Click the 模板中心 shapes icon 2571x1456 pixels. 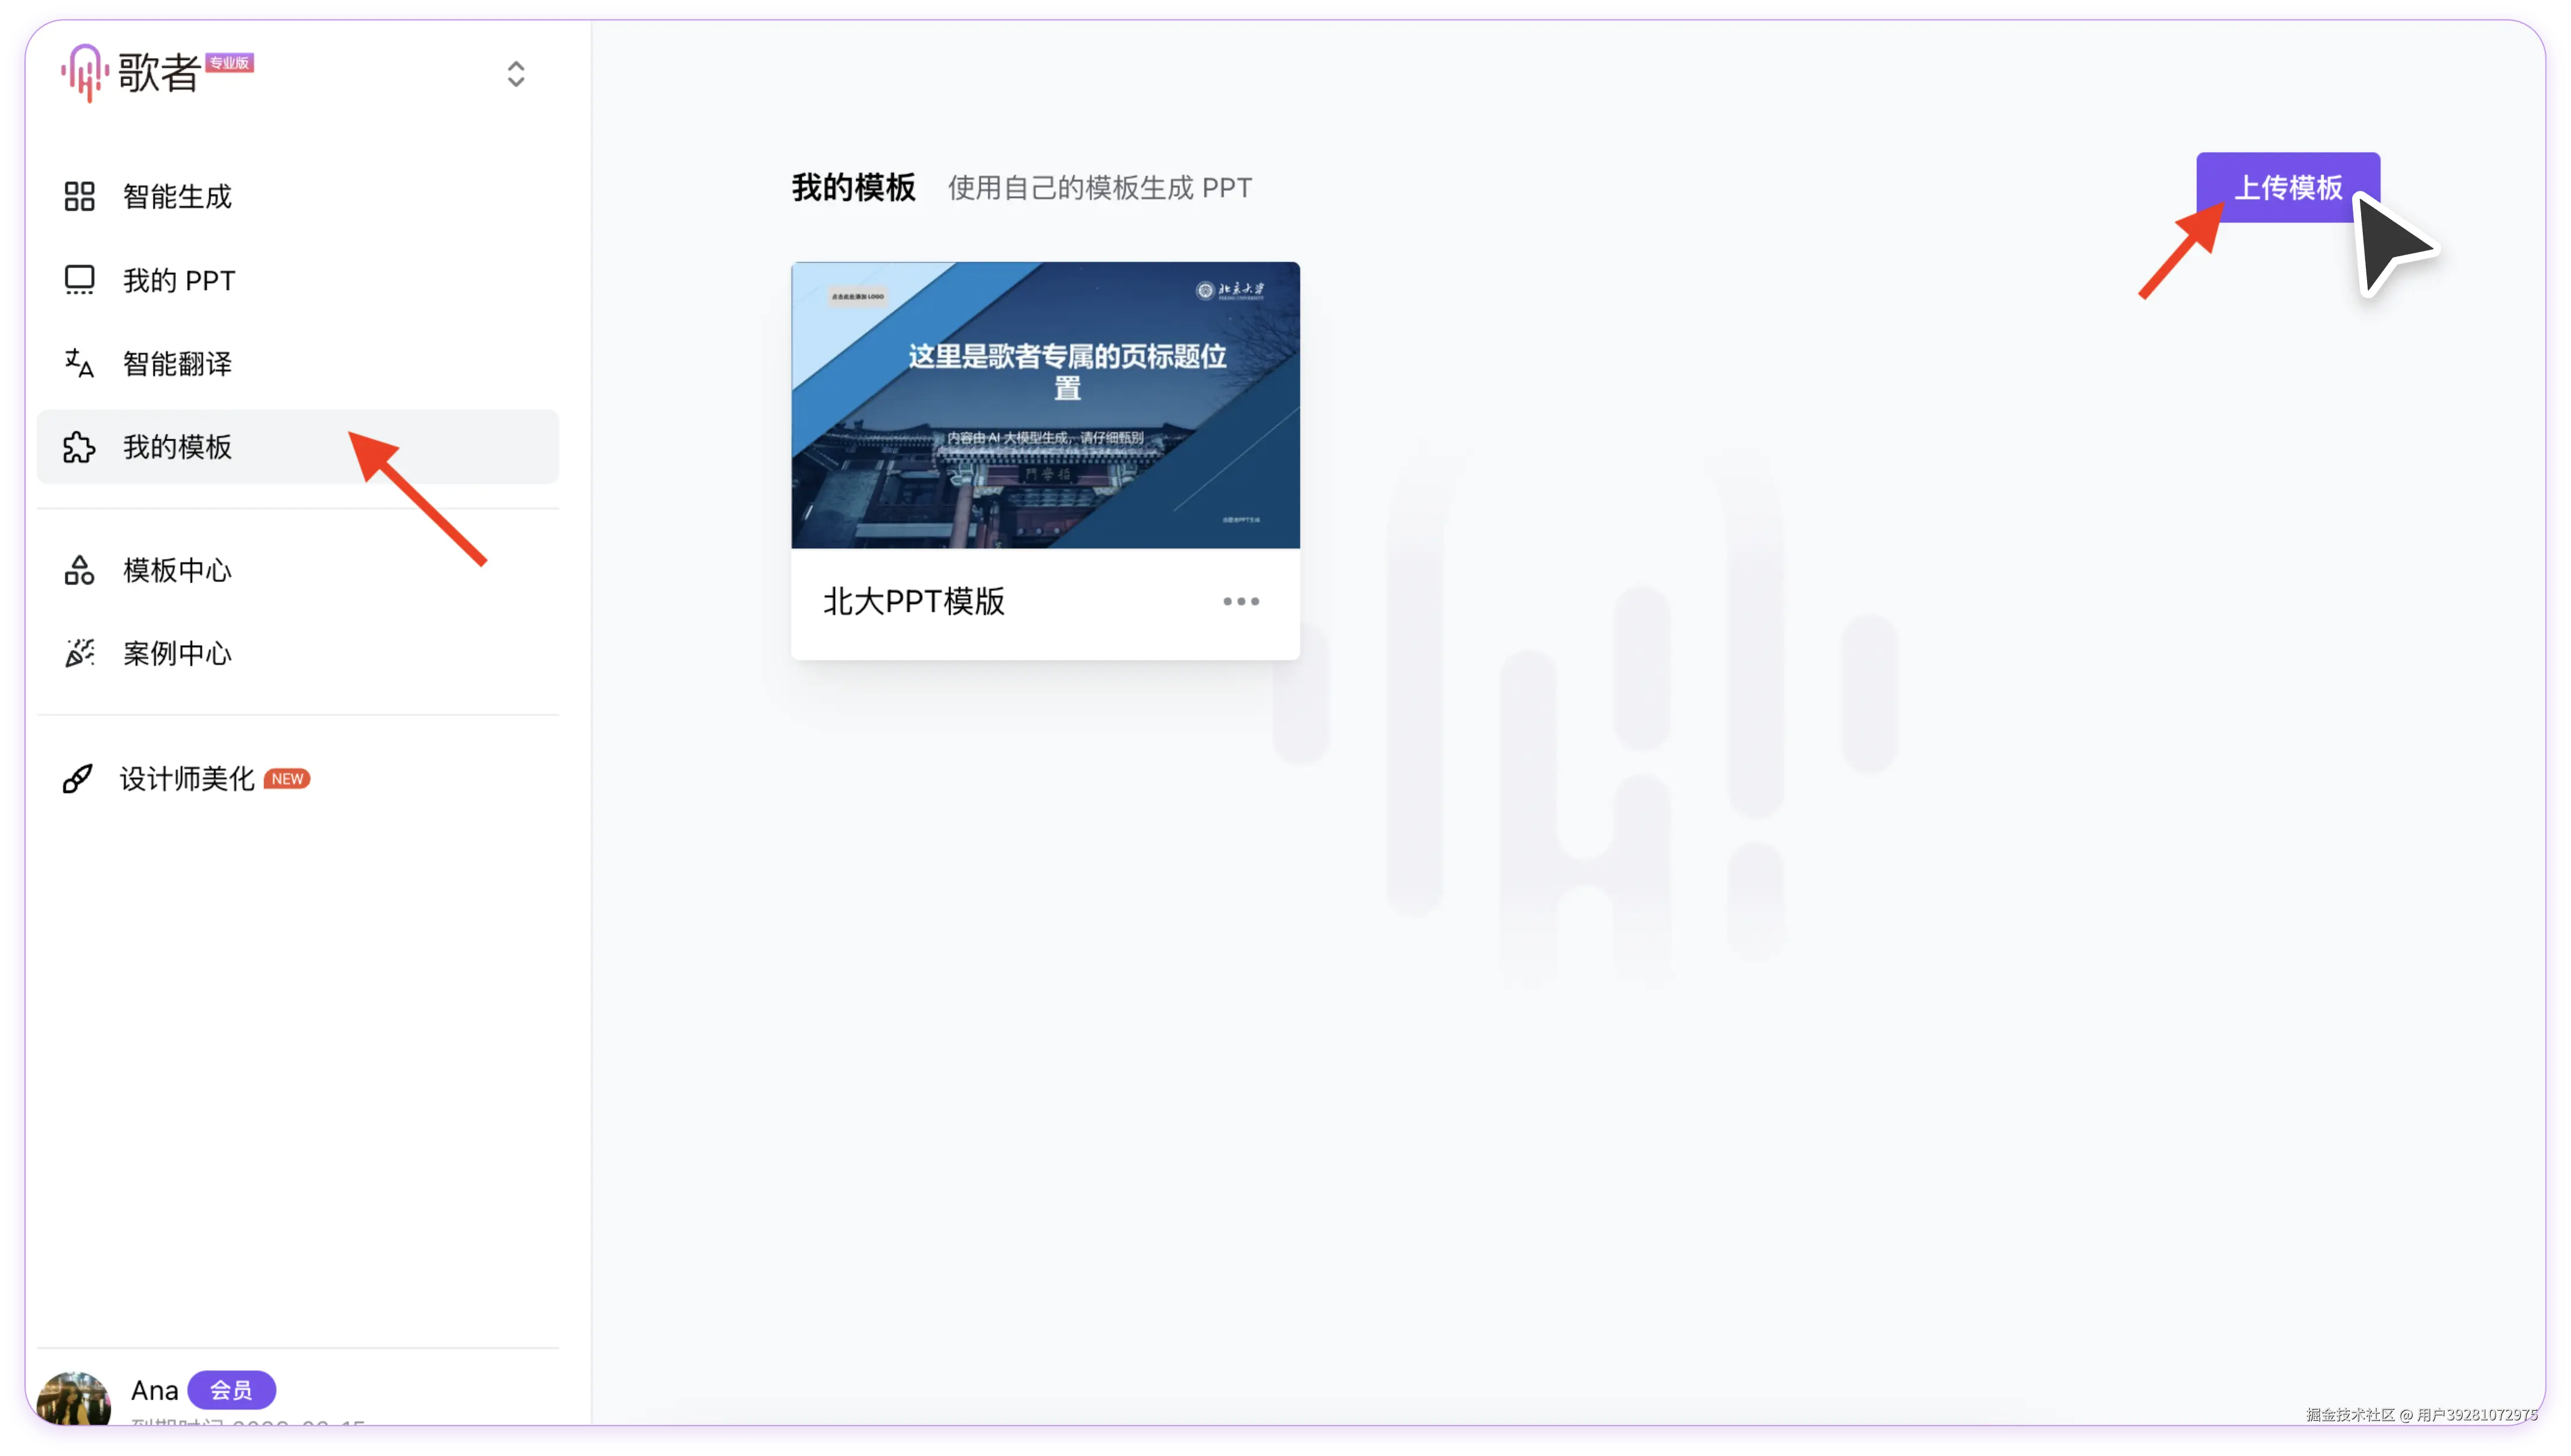(x=79, y=570)
